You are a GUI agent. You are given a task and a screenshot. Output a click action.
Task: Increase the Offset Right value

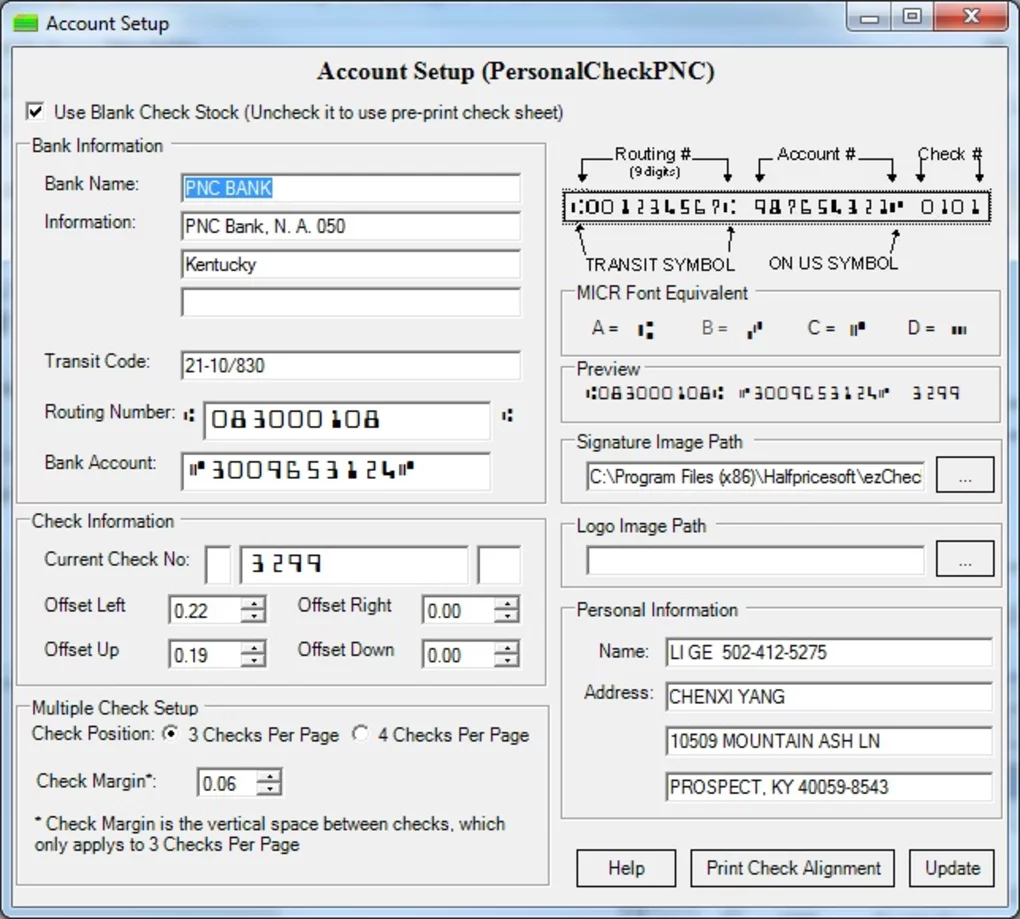(510, 603)
